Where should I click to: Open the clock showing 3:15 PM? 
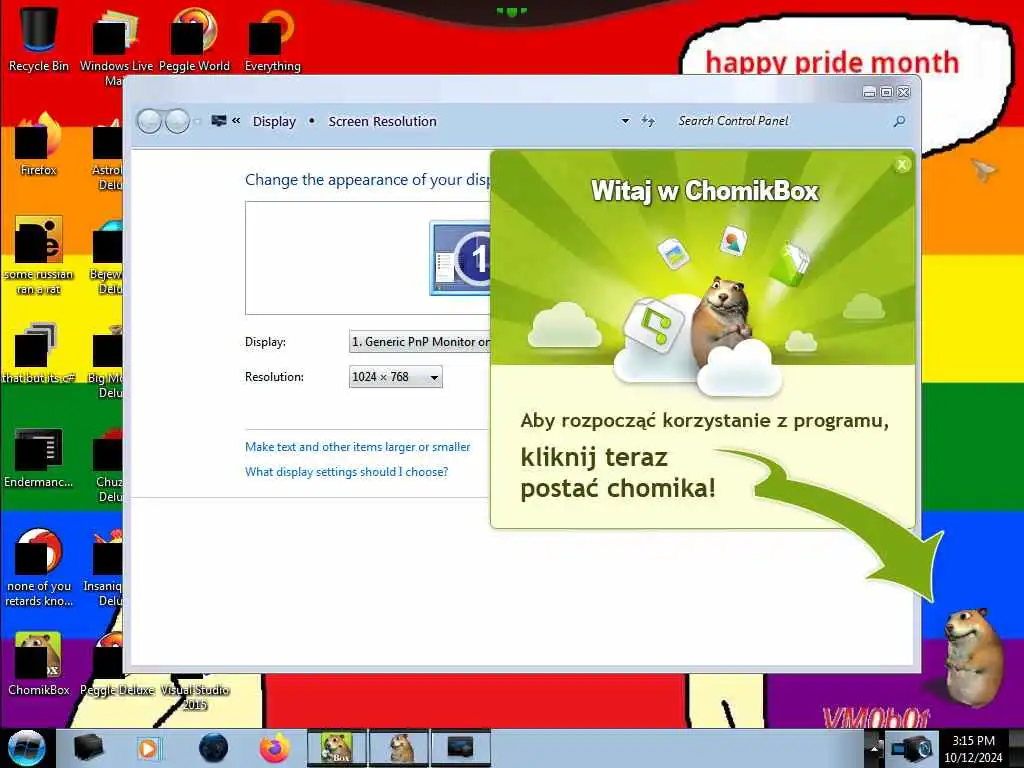coord(973,749)
